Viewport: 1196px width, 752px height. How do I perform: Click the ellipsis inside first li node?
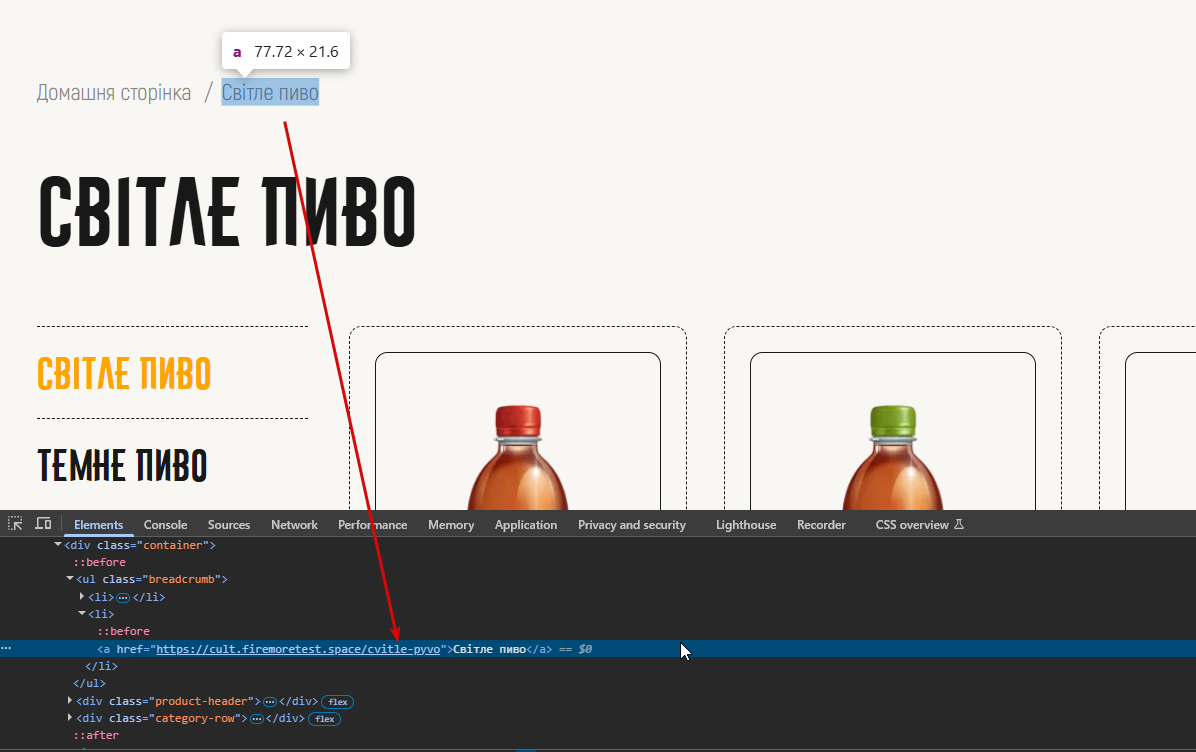(123, 597)
